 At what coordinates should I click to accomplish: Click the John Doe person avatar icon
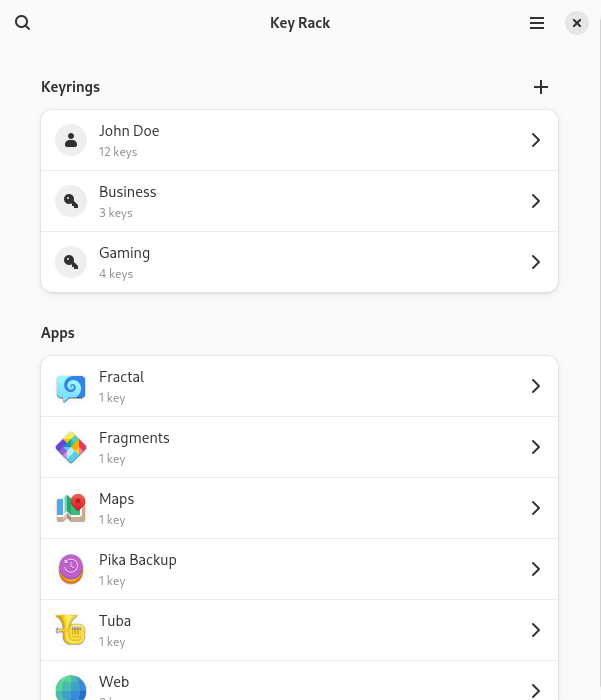click(71, 140)
